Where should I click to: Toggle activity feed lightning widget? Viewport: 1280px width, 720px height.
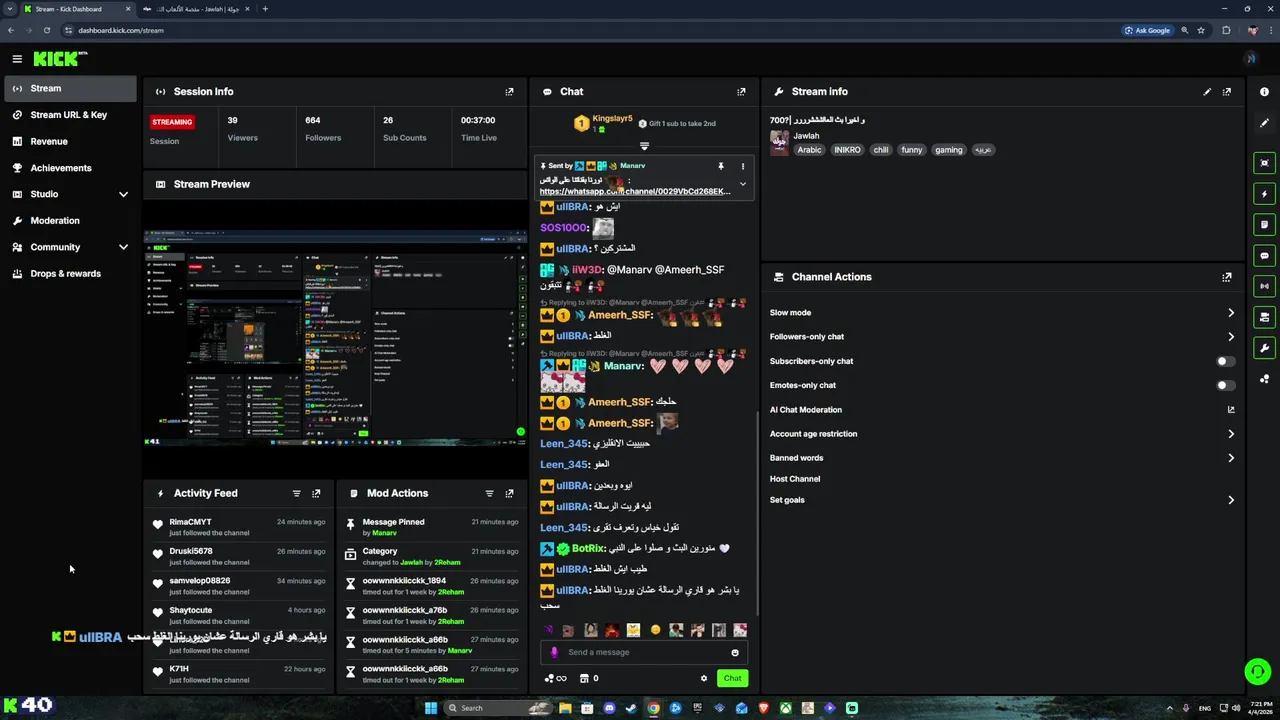(1265, 194)
